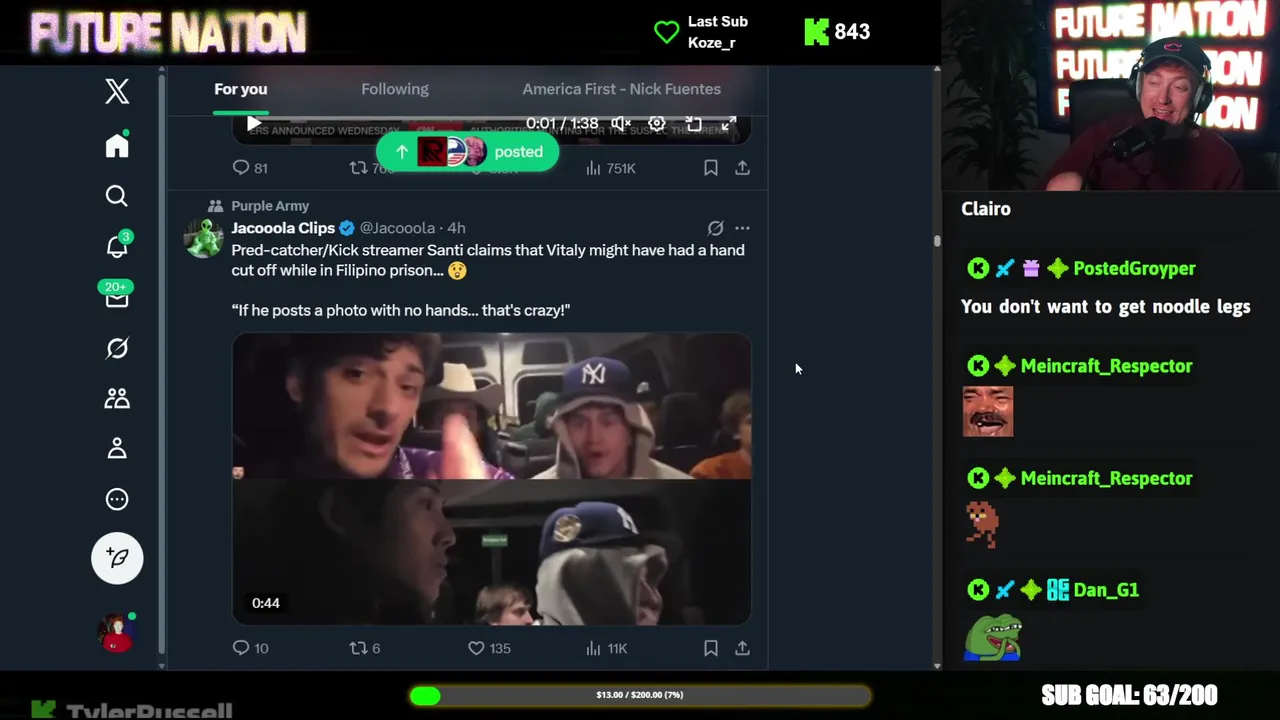The width and height of the screenshot is (1280, 720).
Task: Click Grok explain icon on Jacooola post
Action: [x=716, y=228]
